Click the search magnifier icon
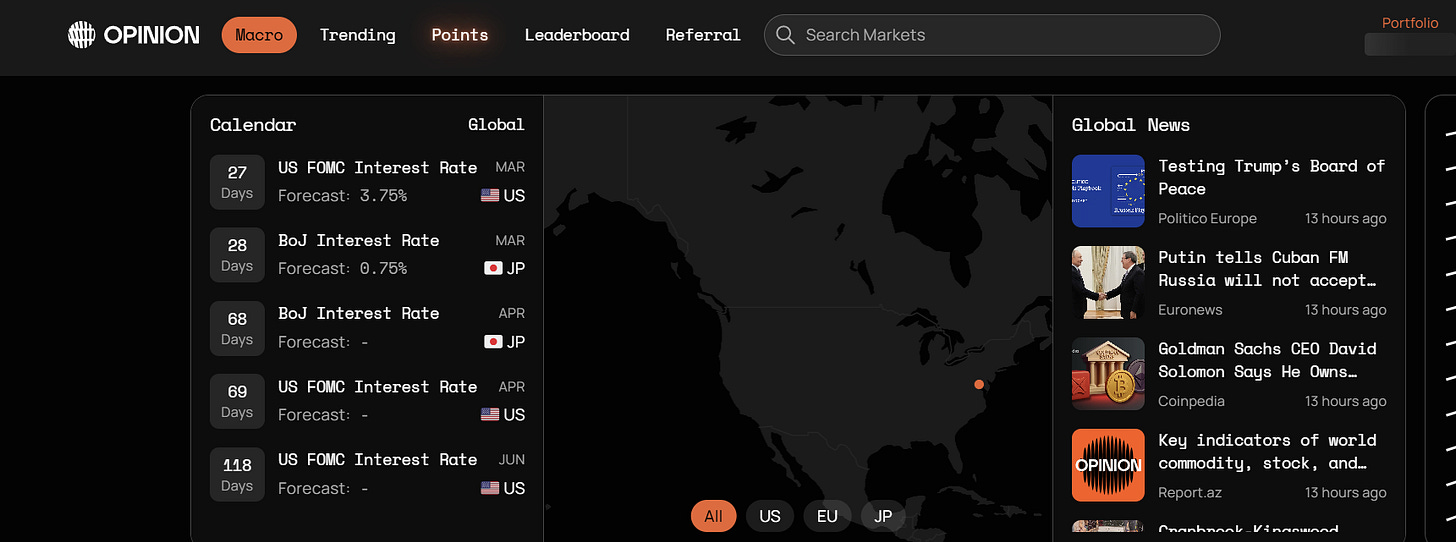The height and width of the screenshot is (542, 1456). [x=786, y=35]
